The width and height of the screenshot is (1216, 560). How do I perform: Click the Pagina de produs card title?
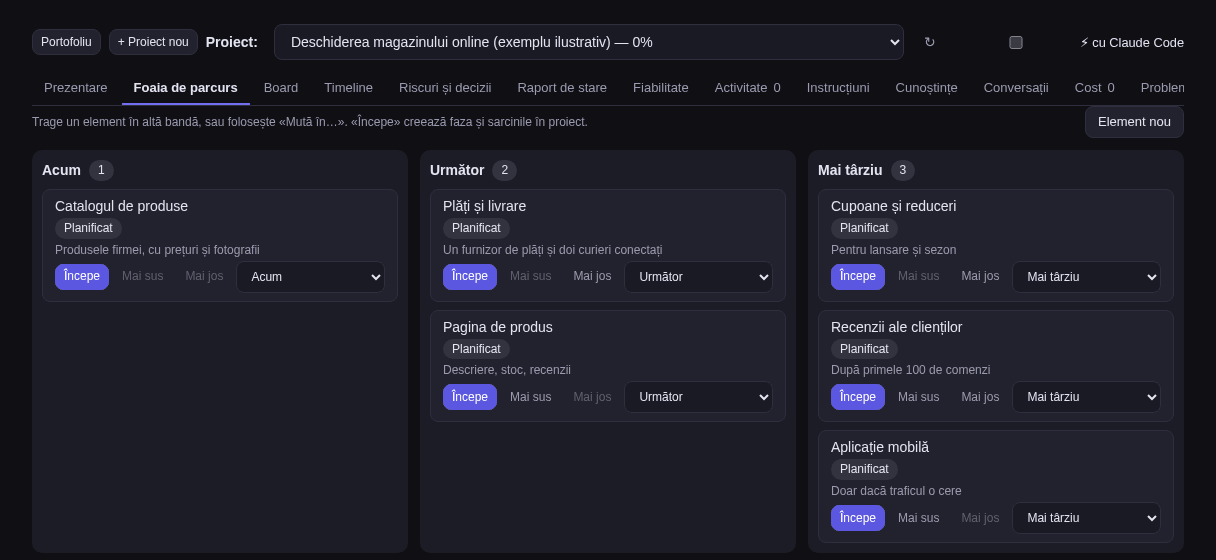pos(498,327)
